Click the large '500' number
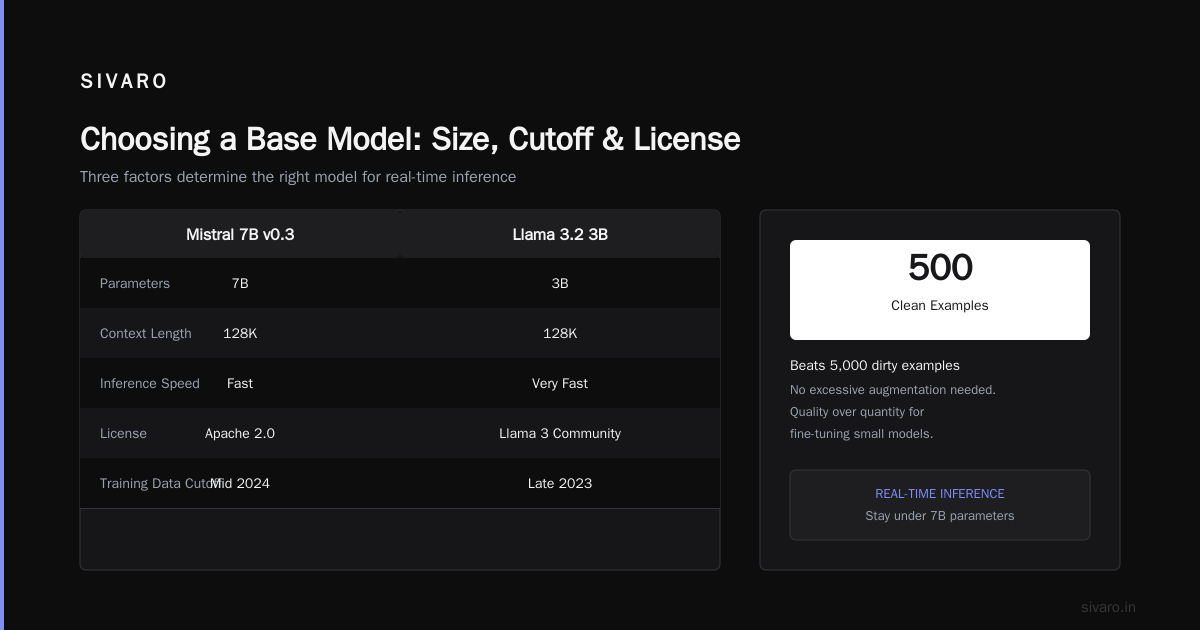This screenshot has width=1200, height=630. point(940,268)
